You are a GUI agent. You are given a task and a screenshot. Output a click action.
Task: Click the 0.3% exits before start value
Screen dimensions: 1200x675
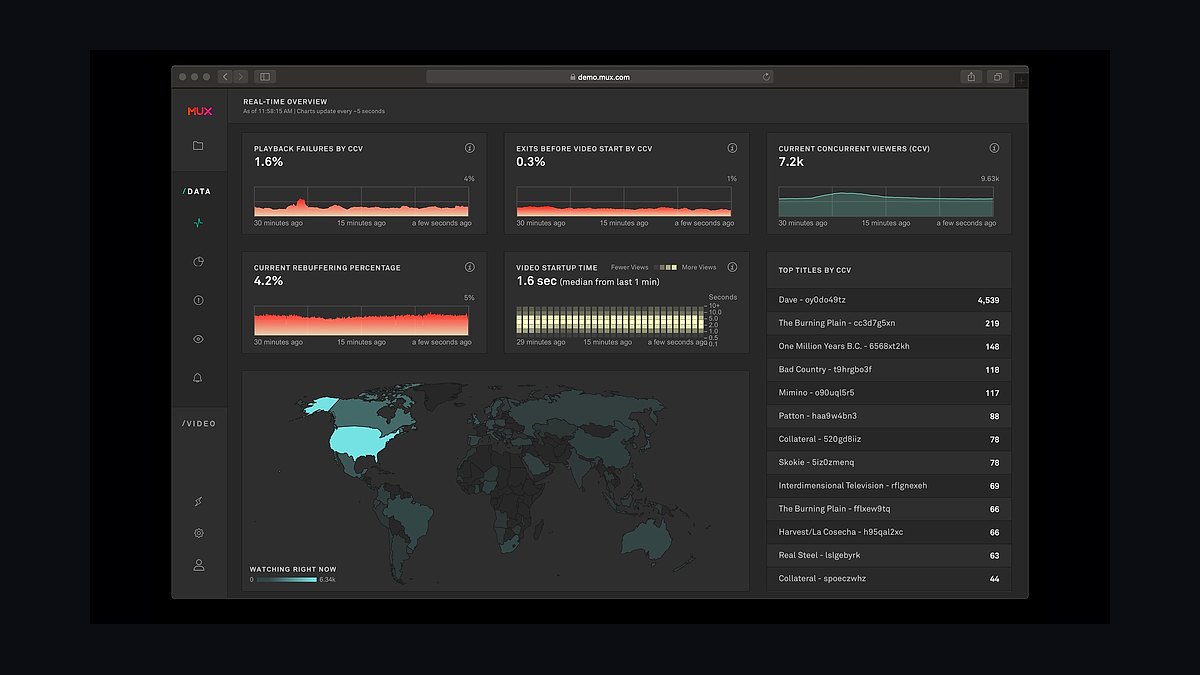point(531,161)
